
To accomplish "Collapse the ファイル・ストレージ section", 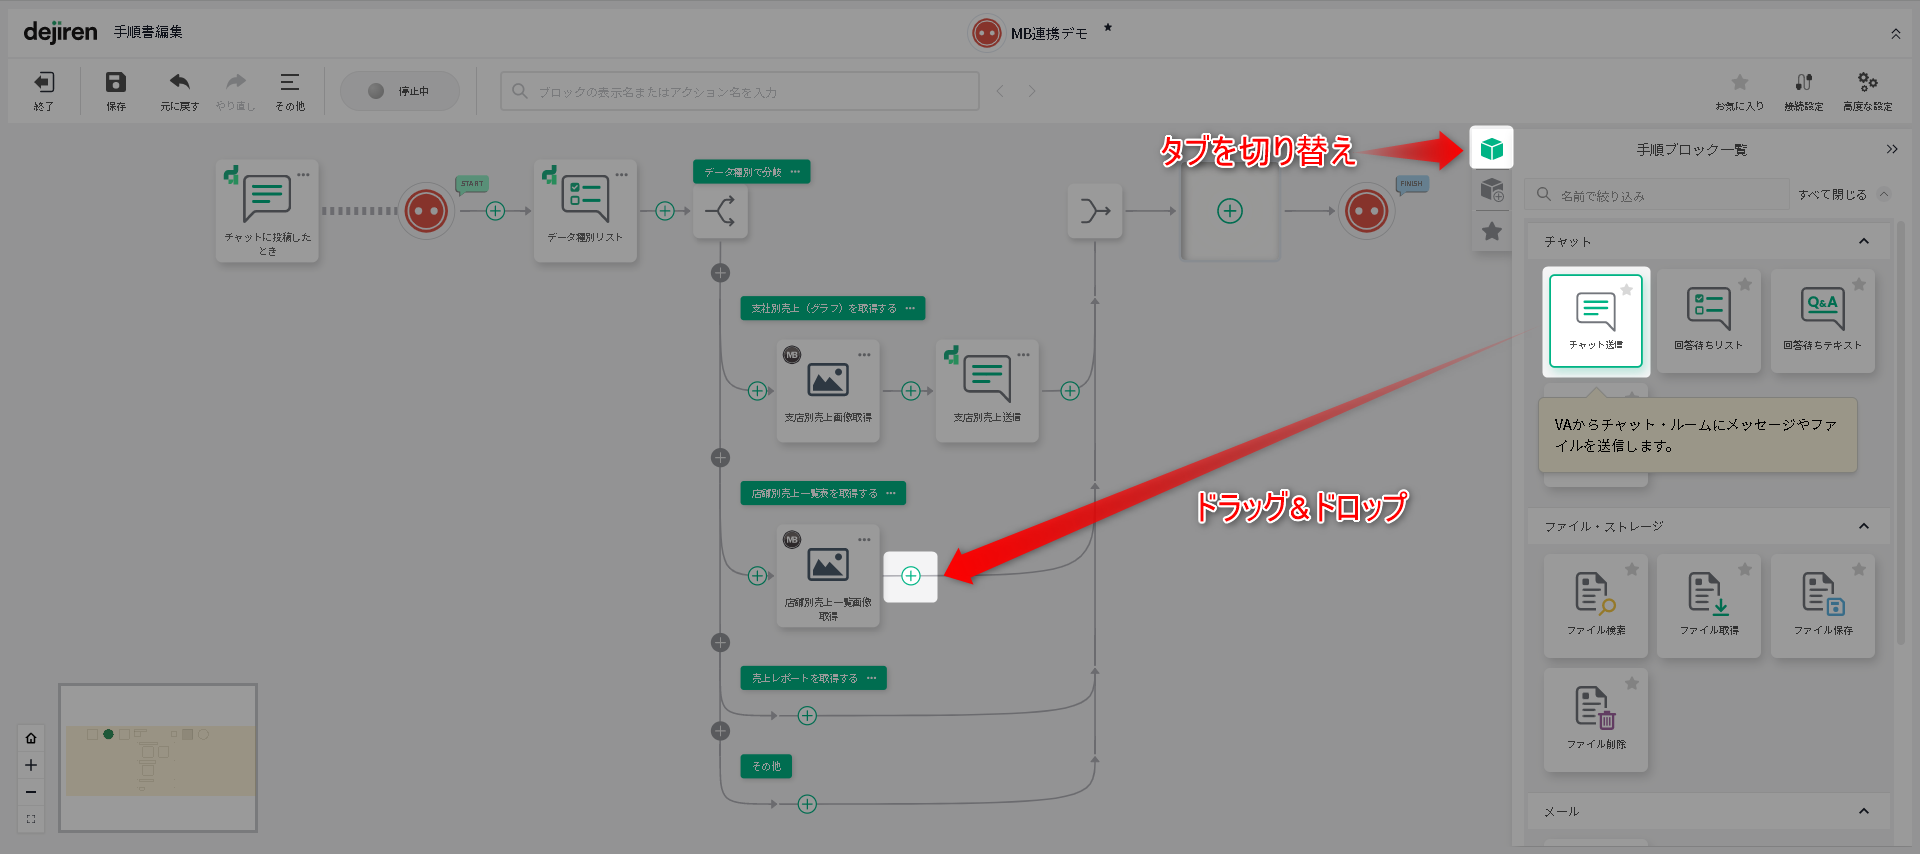I will (1864, 526).
